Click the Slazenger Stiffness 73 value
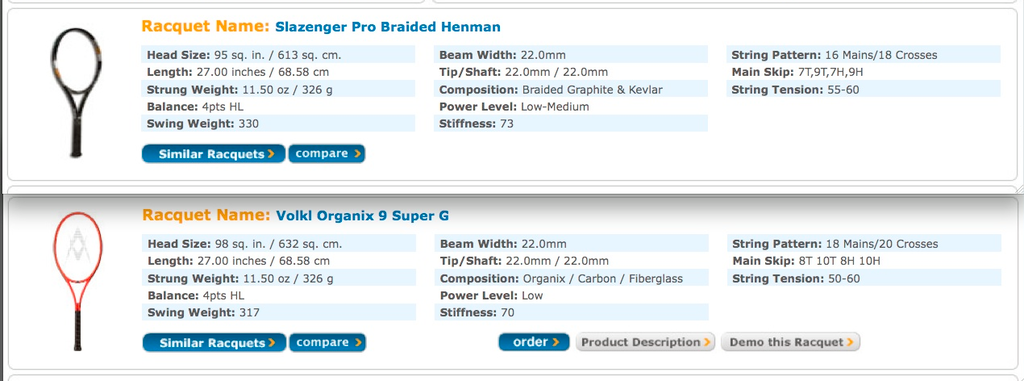Image resolution: width=1024 pixels, height=381 pixels. click(507, 124)
